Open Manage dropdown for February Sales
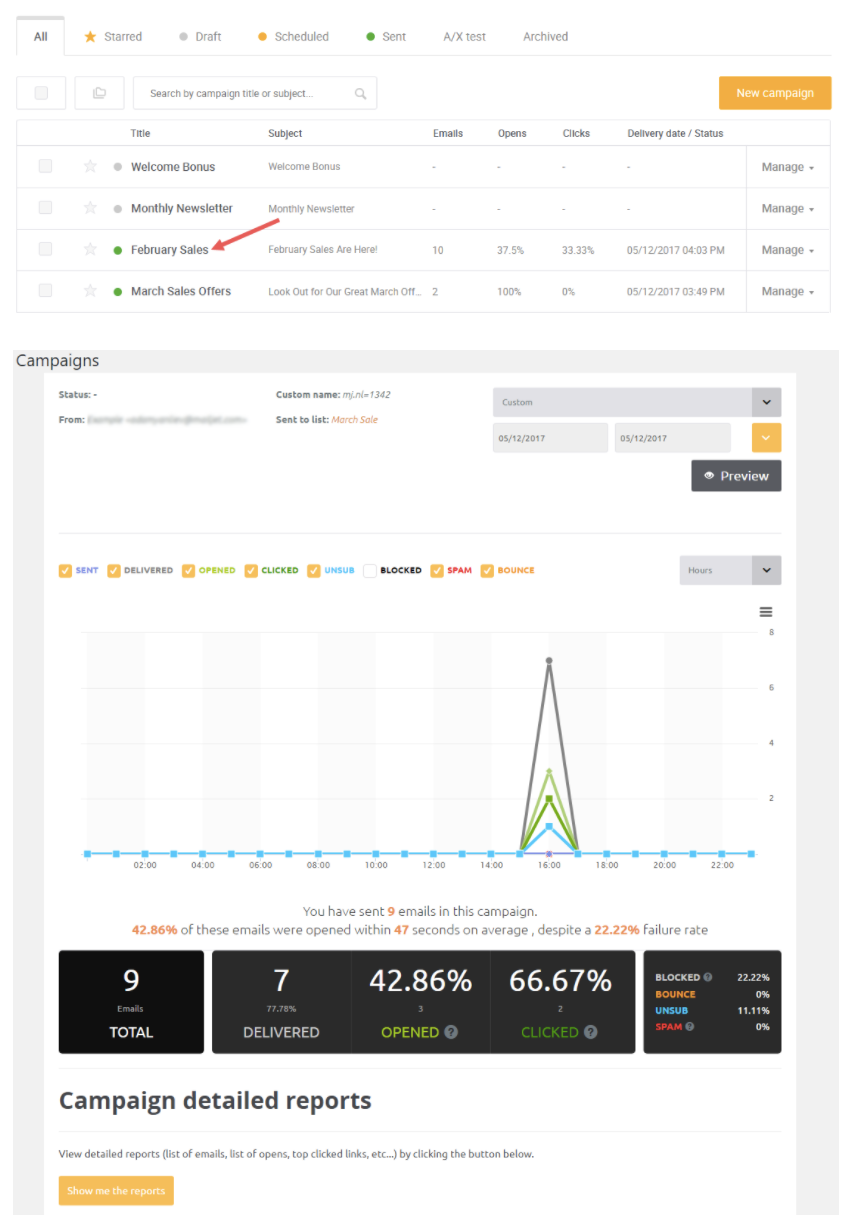850x1216 pixels. [x=788, y=250]
